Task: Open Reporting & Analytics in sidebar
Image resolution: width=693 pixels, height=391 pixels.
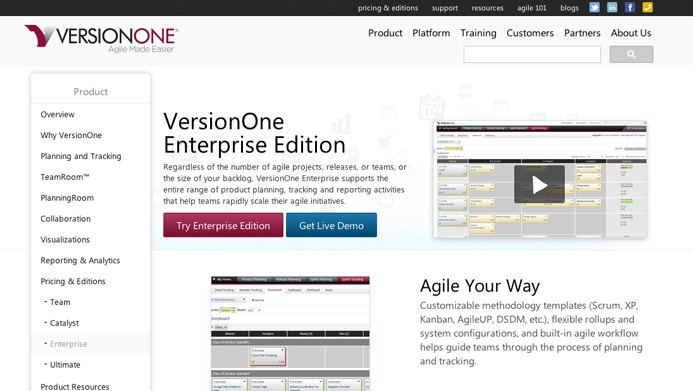Action: [80, 260]
